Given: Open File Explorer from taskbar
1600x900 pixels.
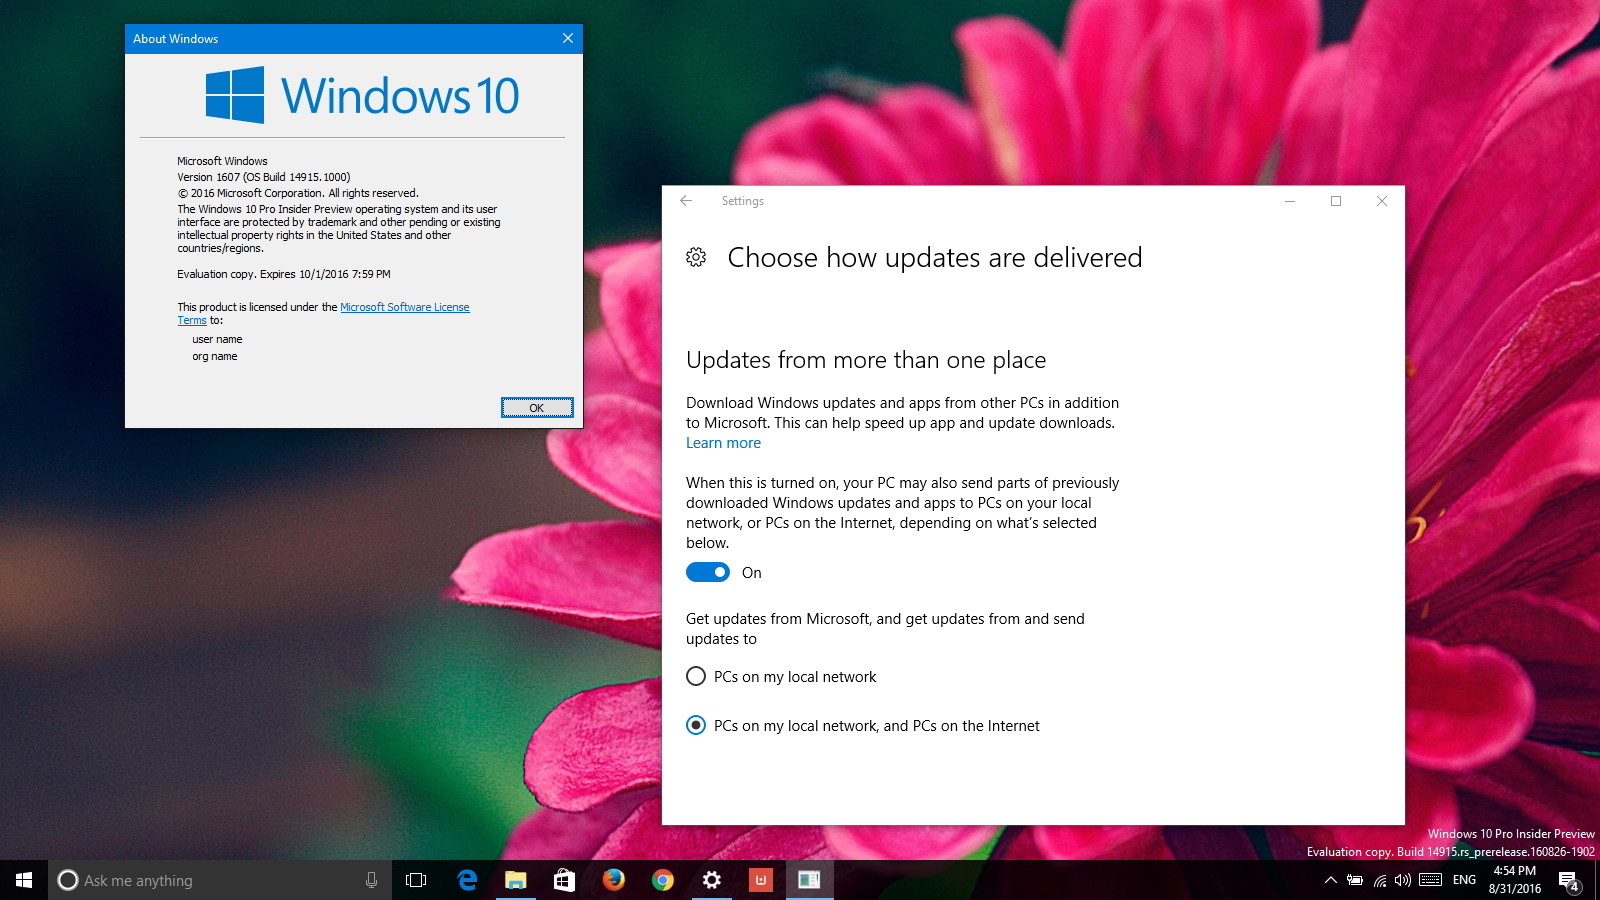Looking at the screenshot, I should 516,880.
